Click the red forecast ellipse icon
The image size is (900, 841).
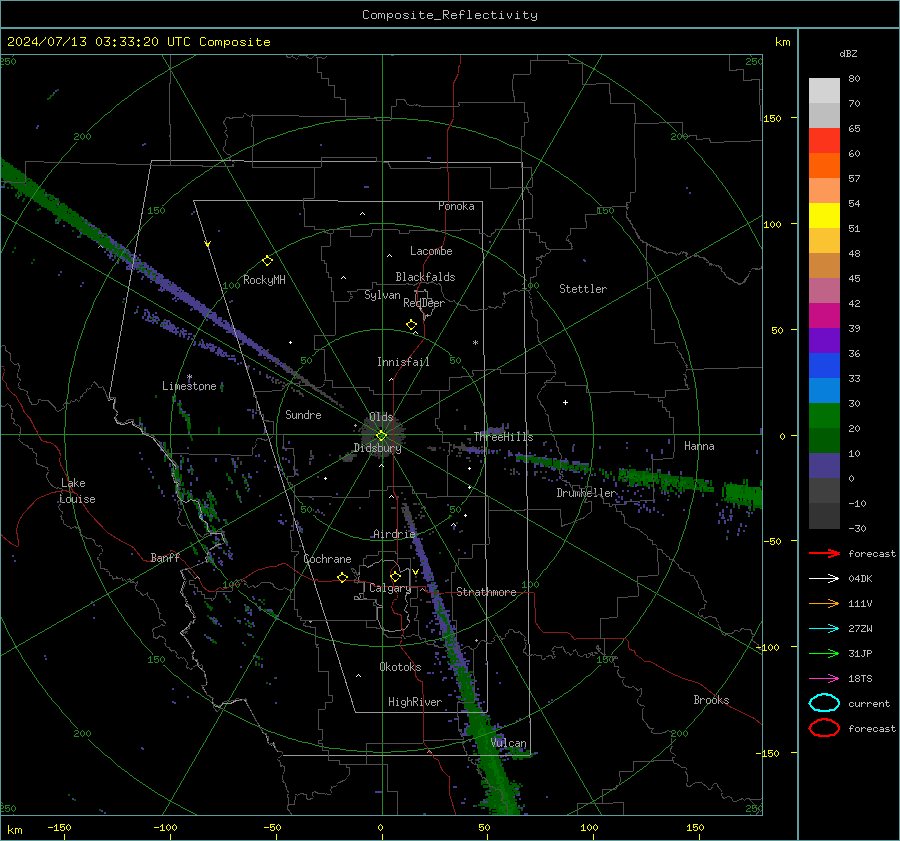(x=824, y=728)
